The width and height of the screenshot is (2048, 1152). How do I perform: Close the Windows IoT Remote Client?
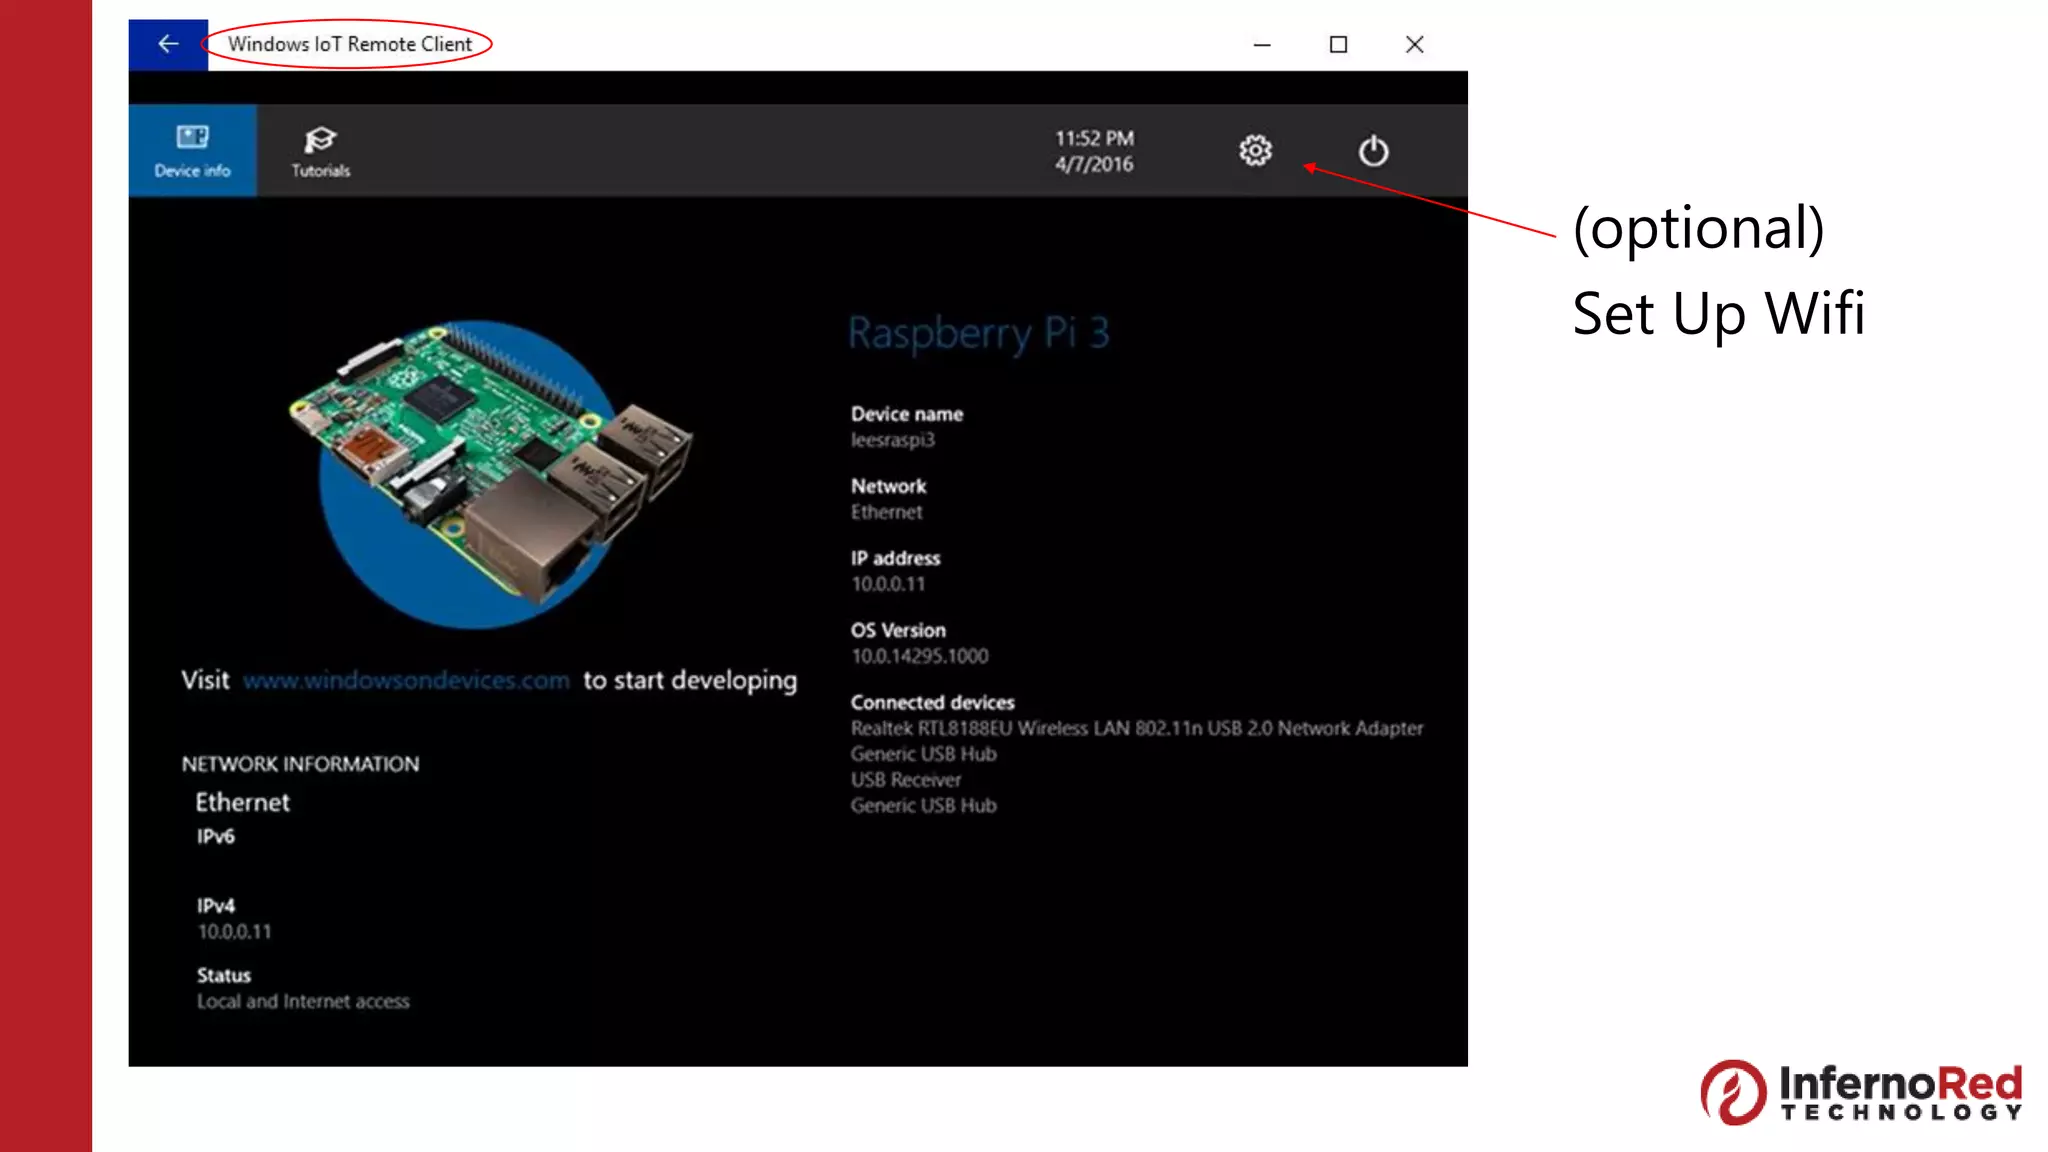tap(1414, 44)
